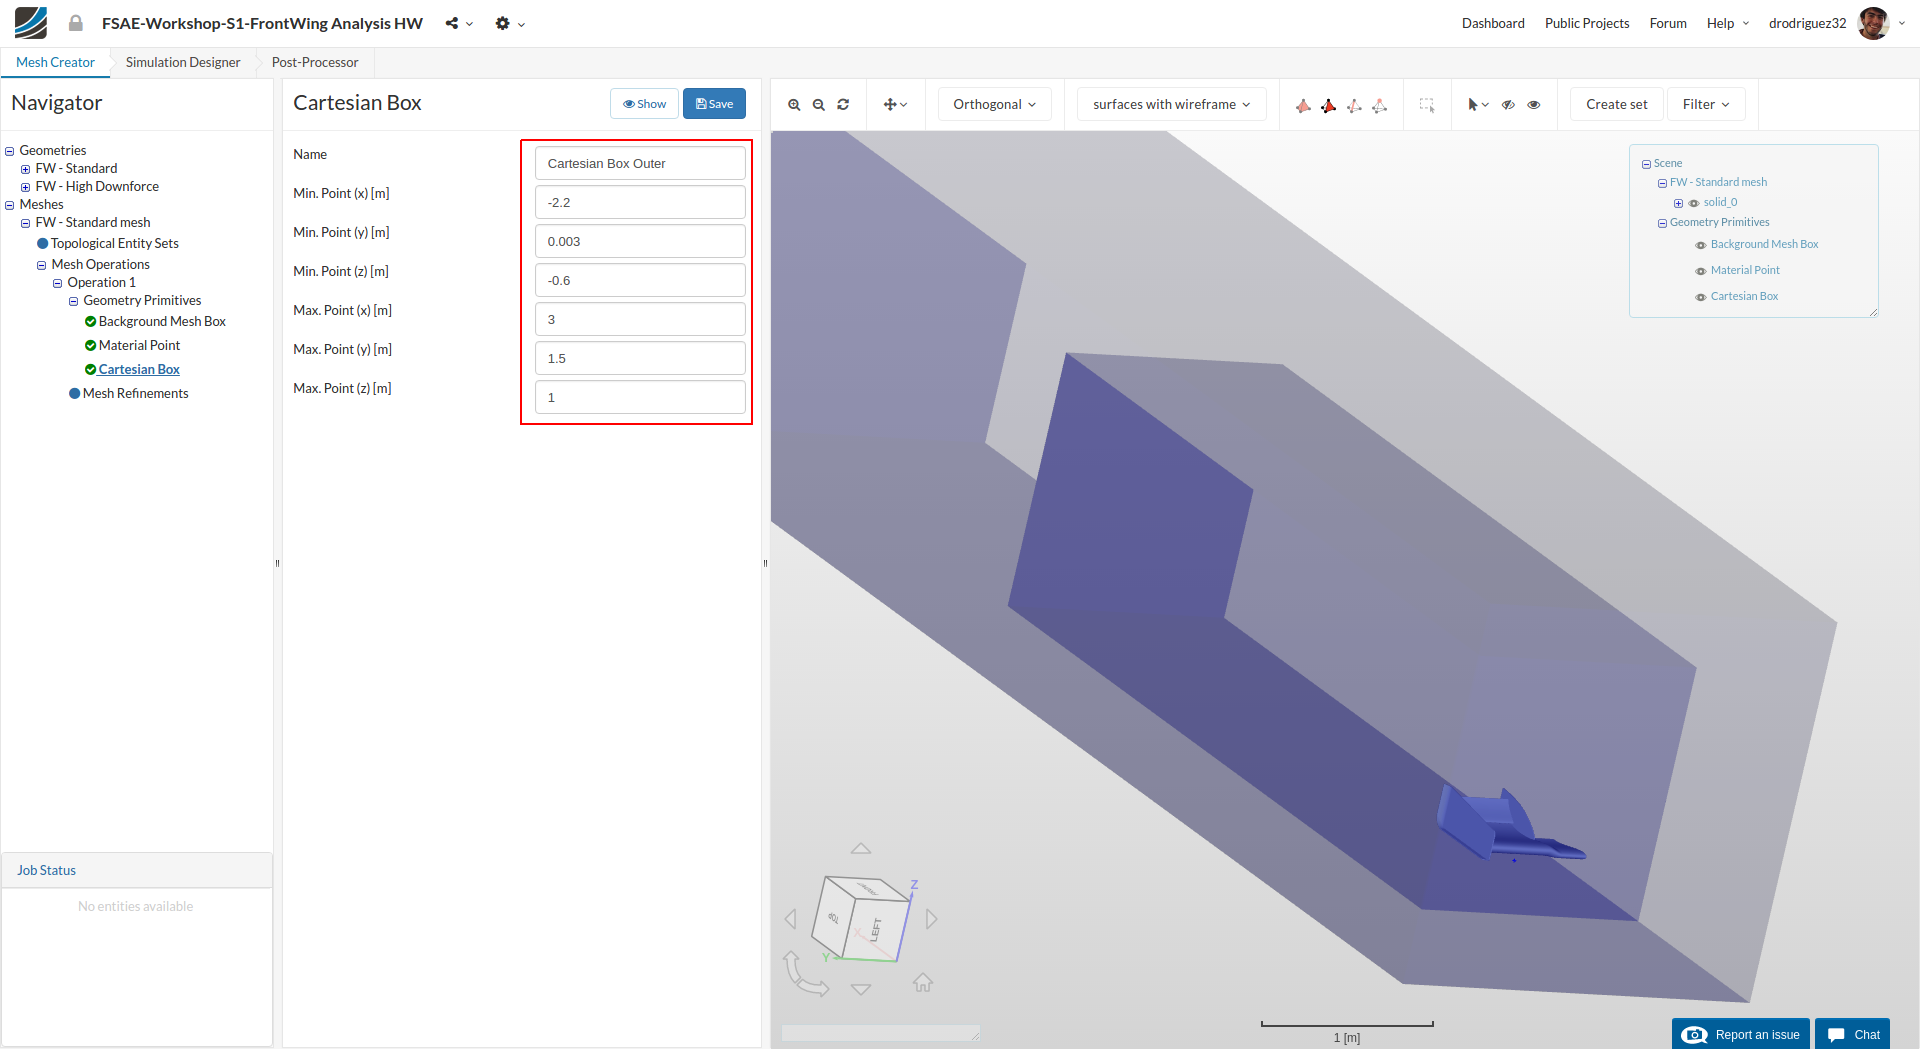Click the toolbar show-all eye icon
Image resolution: width=1920 pixels, height=1049 pixels.
click(x=1534, y=105)
